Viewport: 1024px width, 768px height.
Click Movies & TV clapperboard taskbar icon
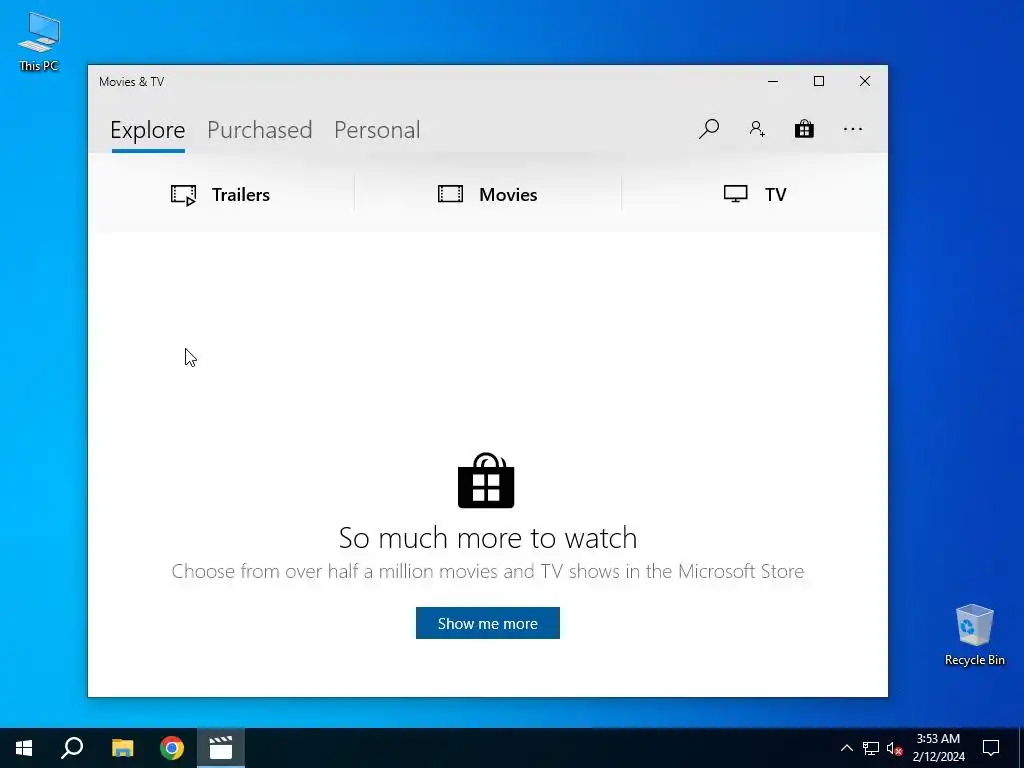(x=221, y=748)
